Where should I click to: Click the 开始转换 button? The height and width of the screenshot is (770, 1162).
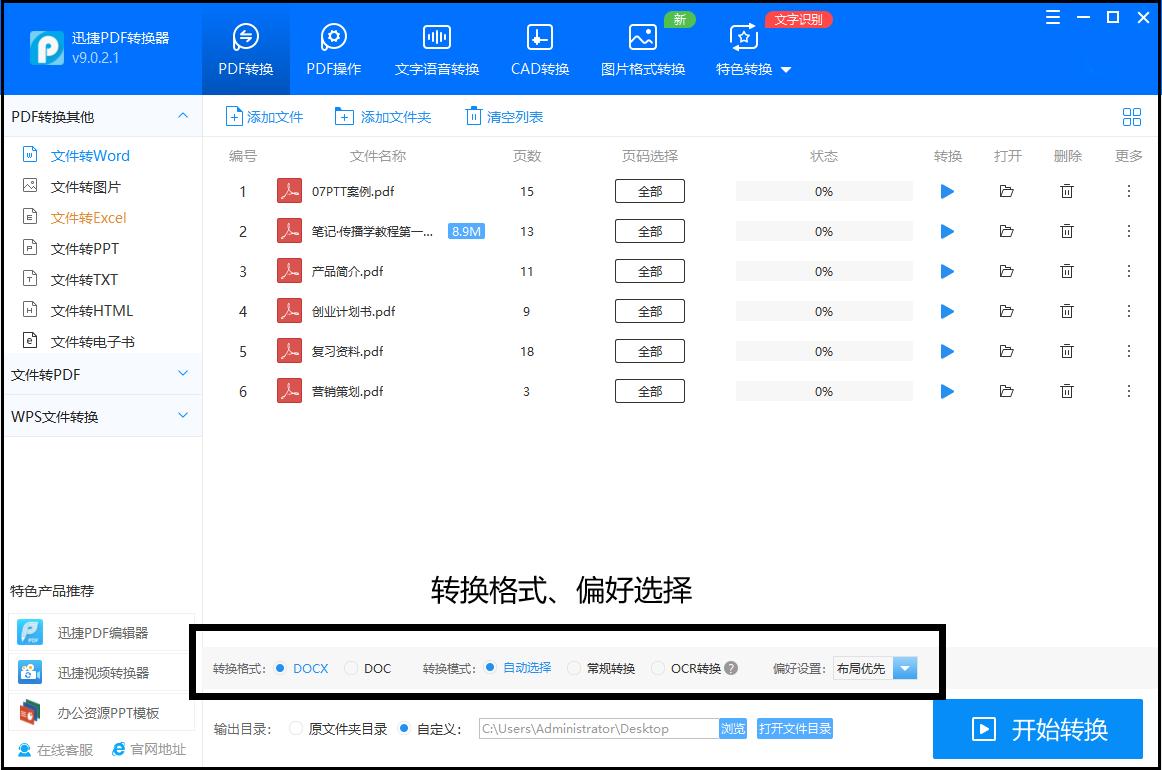(1038, 729)
